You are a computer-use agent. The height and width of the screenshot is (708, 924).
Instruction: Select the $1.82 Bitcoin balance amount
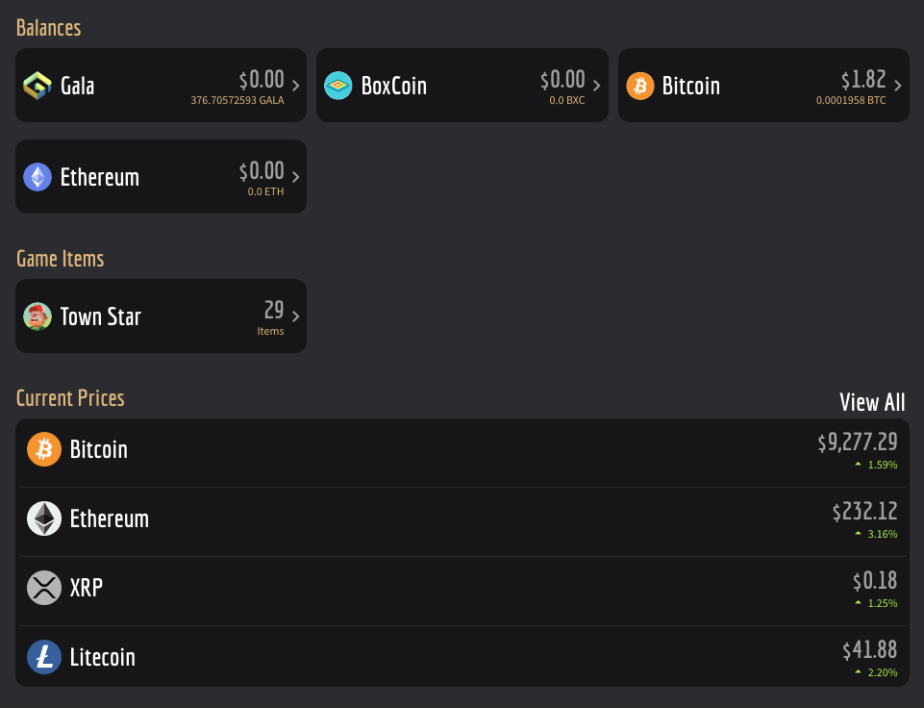tap(863, 80)
